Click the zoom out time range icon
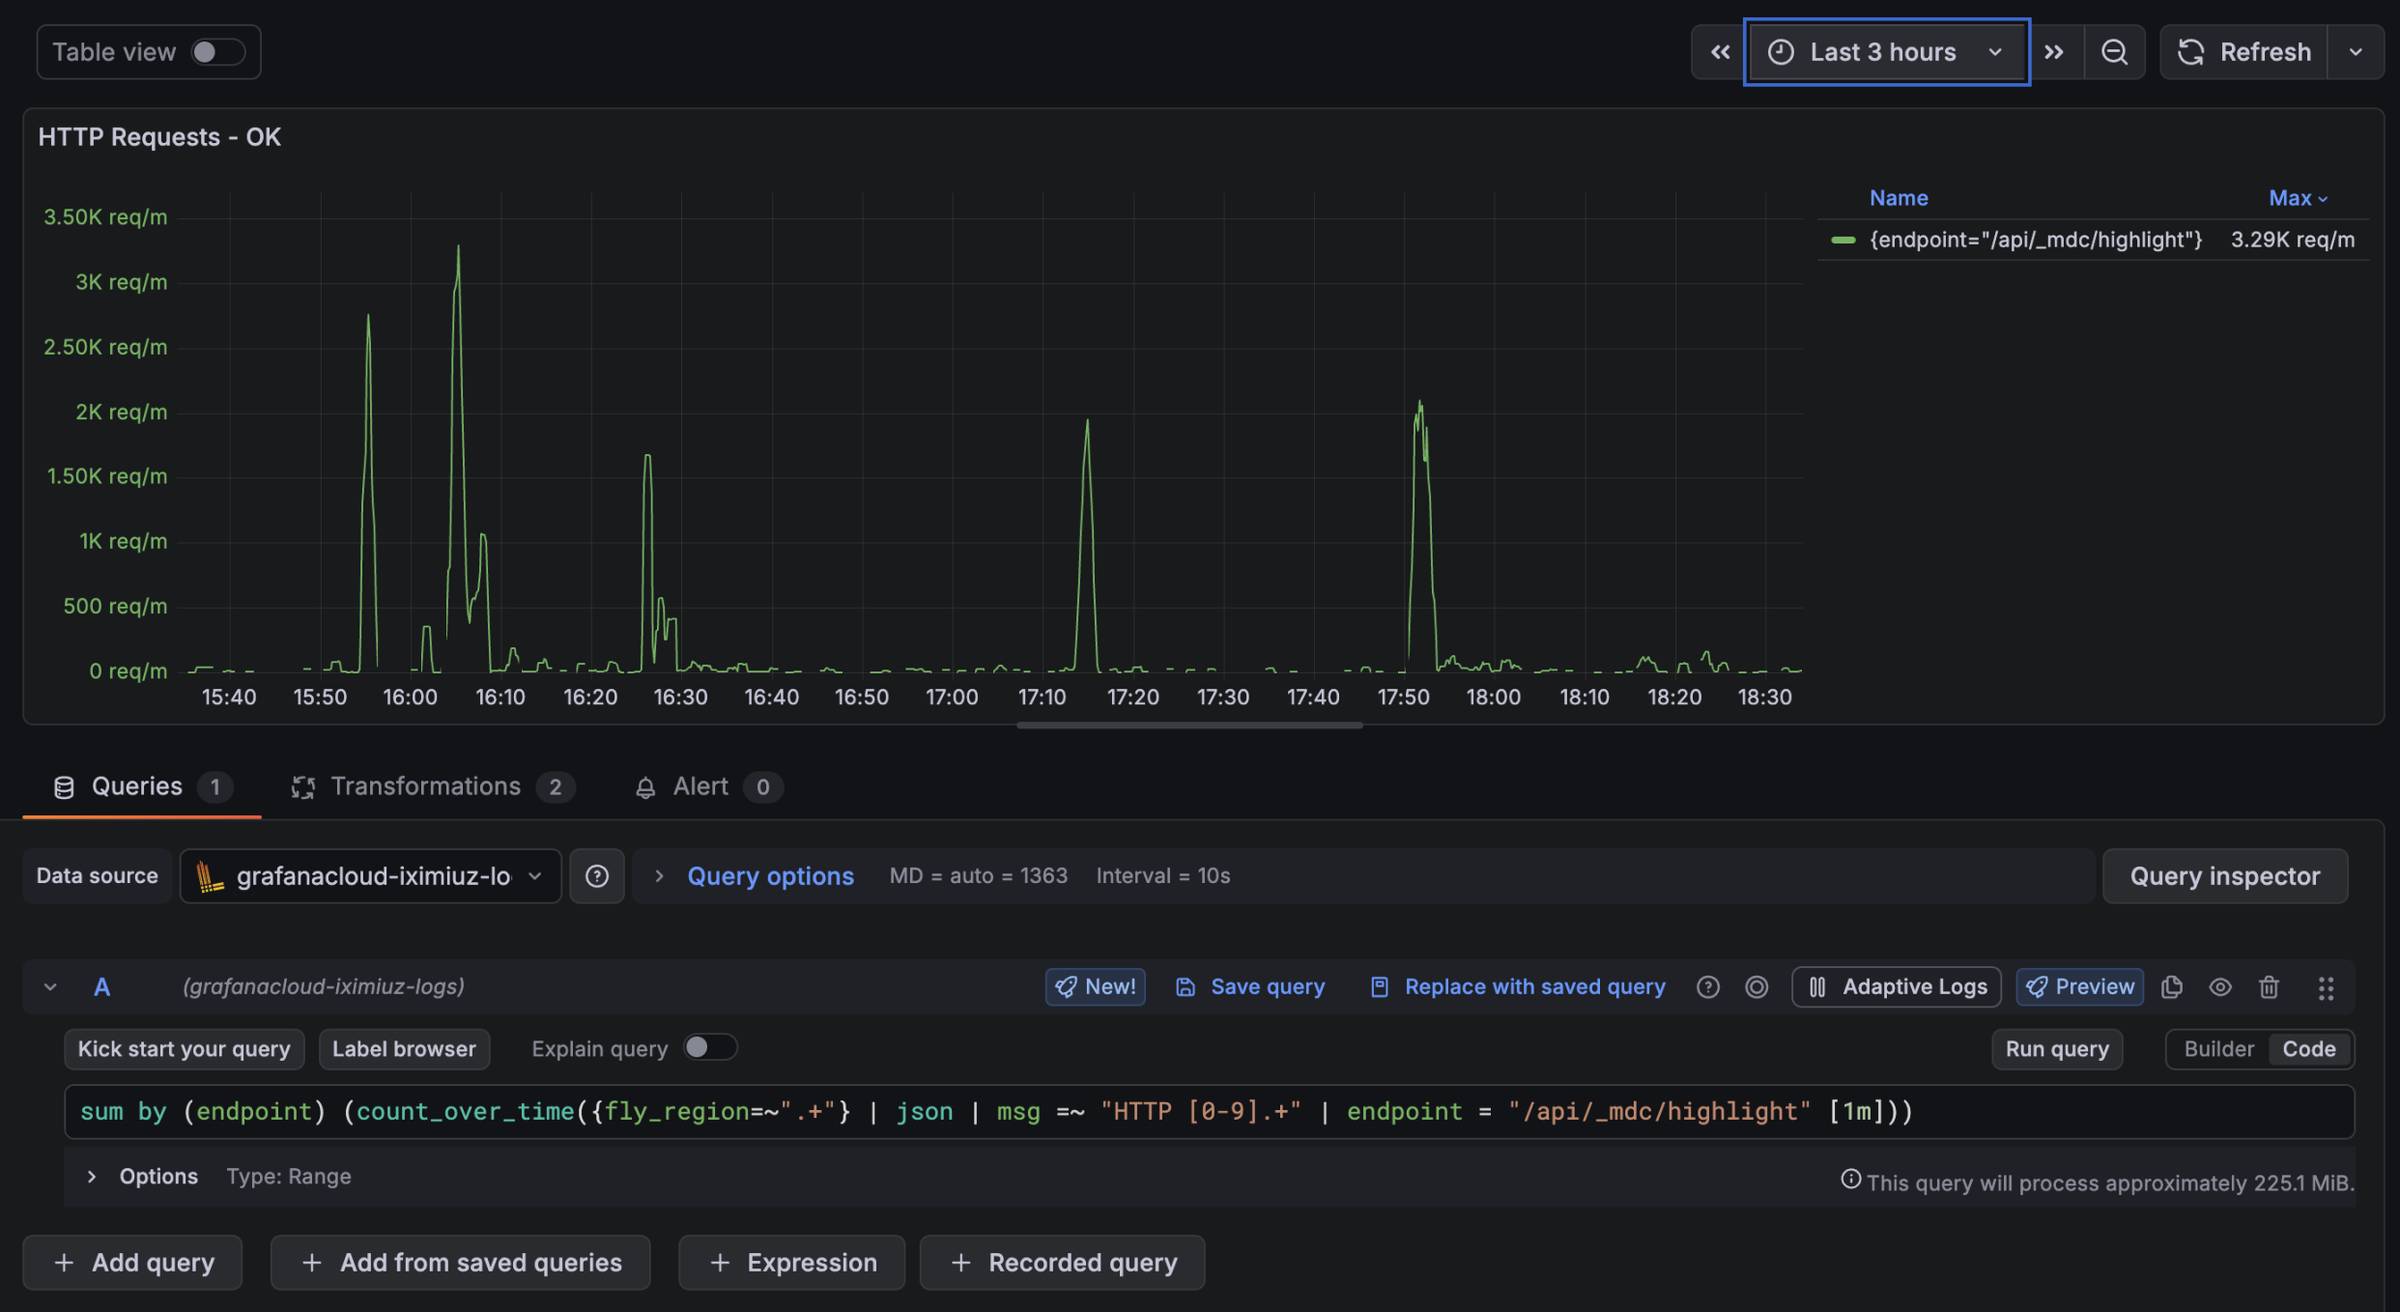The height and width of the screenshot is (1312, 2400). tap(2114, 52)
